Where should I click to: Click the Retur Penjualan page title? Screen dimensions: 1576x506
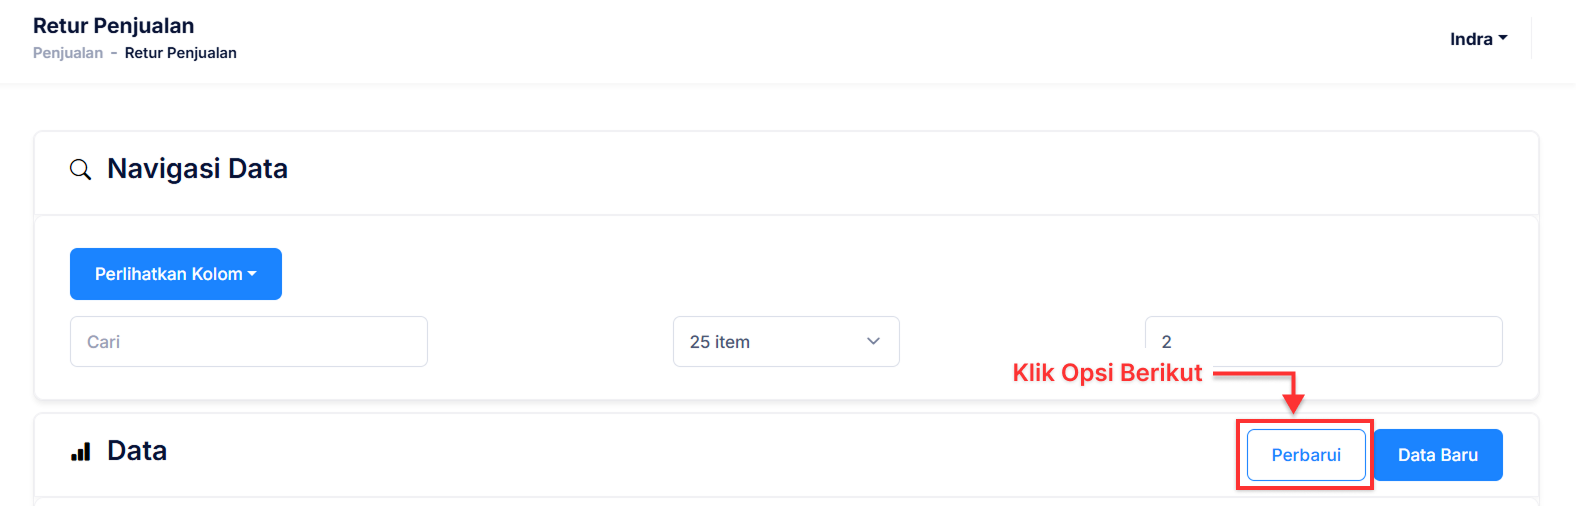114,26
